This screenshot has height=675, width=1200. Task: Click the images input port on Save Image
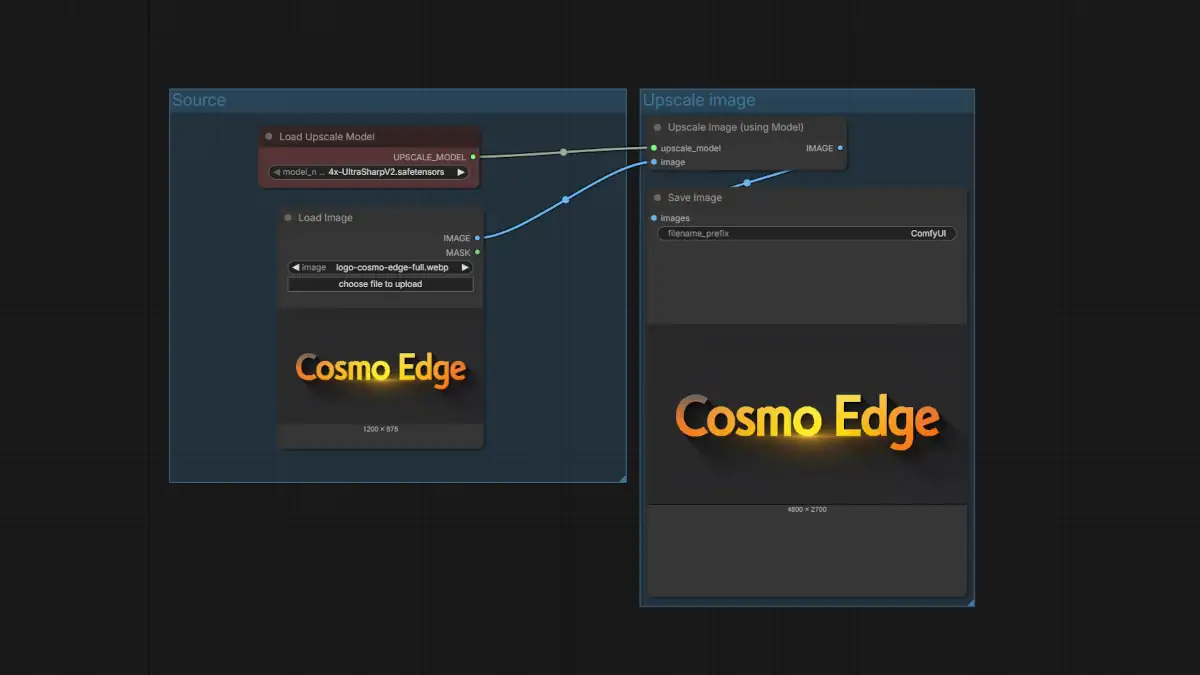click(x=654, y=218)
